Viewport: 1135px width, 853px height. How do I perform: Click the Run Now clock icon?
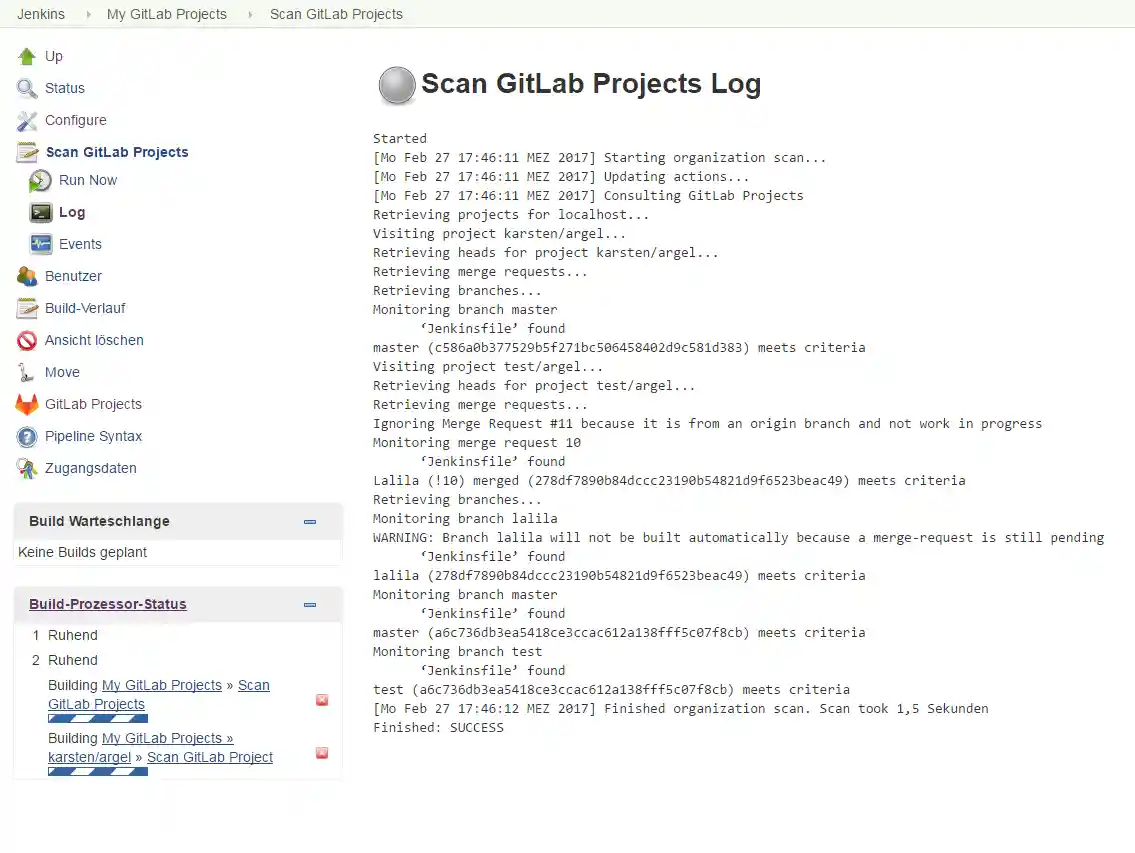click(41, 181)
